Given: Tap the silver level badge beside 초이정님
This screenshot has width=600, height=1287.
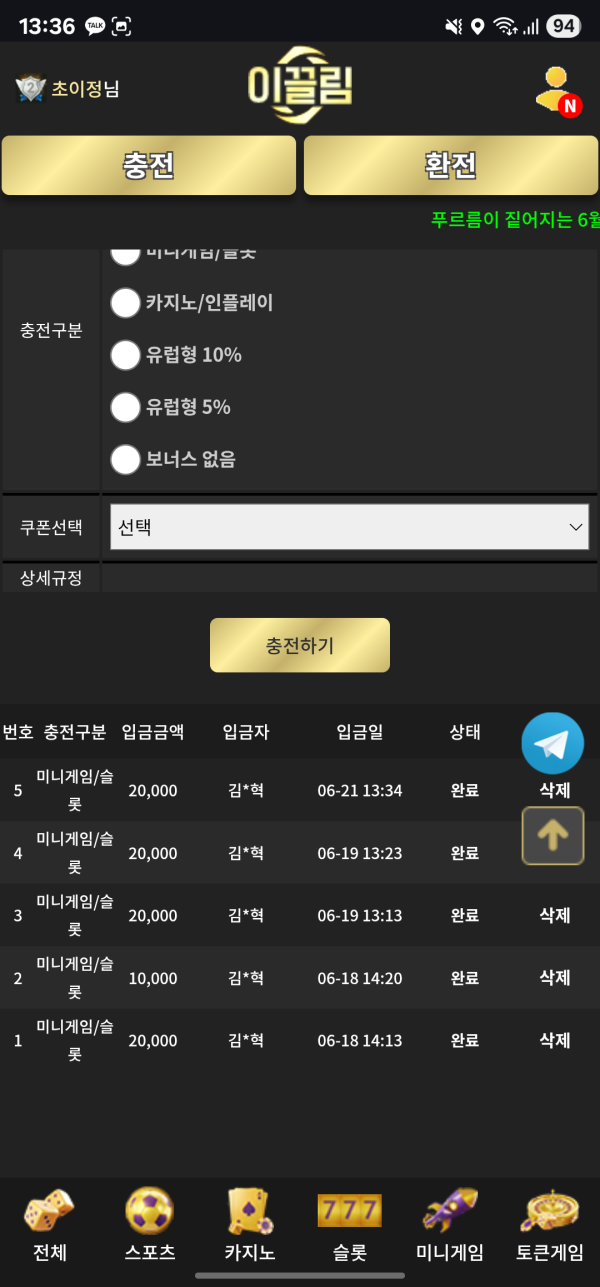Looking at the screenshot, I should pos(31,89).
